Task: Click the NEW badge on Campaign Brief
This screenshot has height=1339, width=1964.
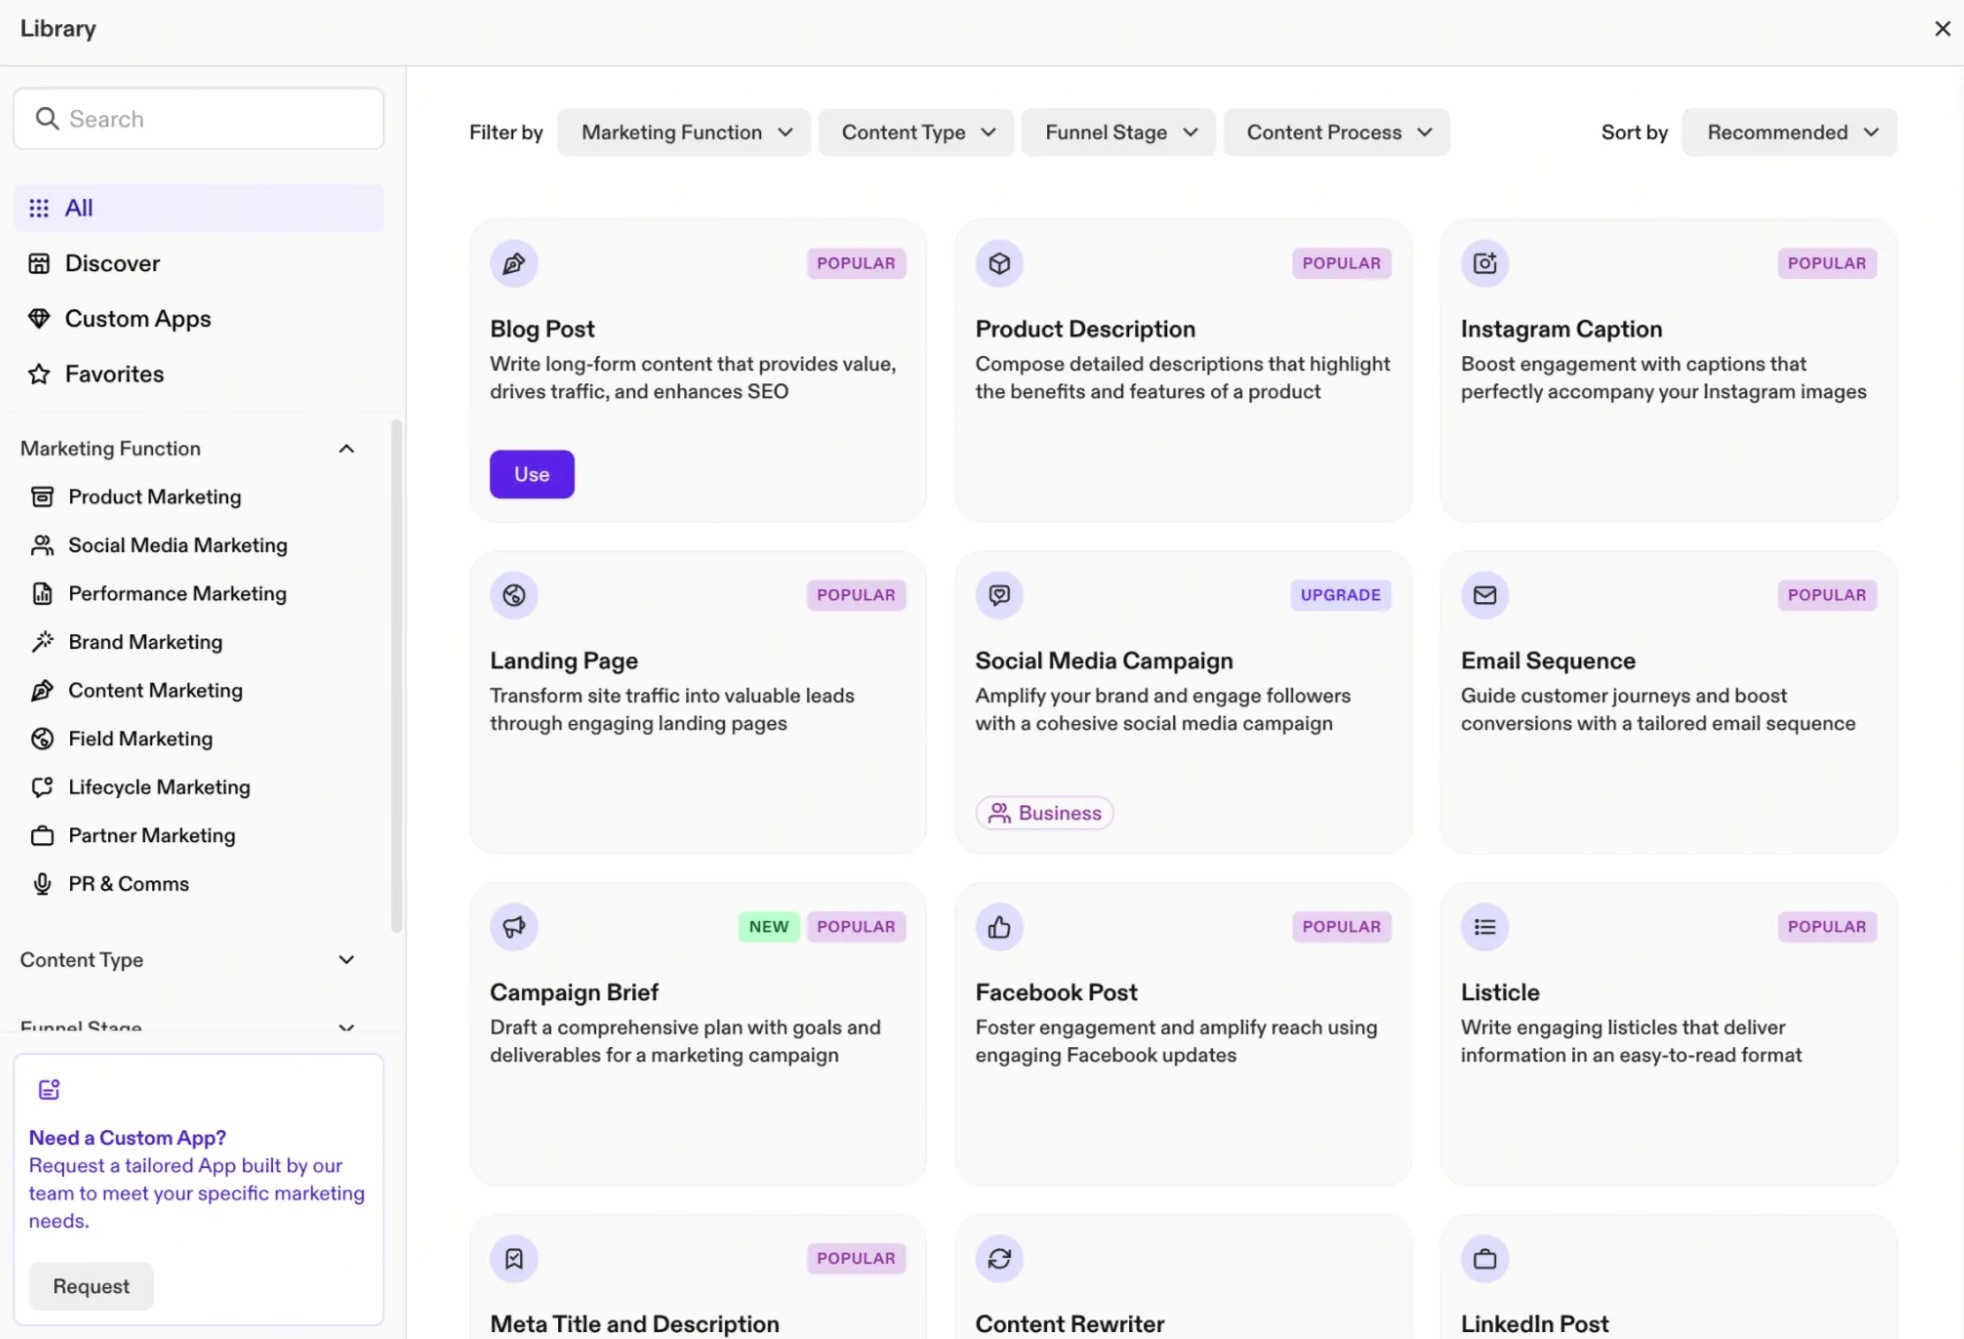Action: pyautogui.click(x=769, y=927)
